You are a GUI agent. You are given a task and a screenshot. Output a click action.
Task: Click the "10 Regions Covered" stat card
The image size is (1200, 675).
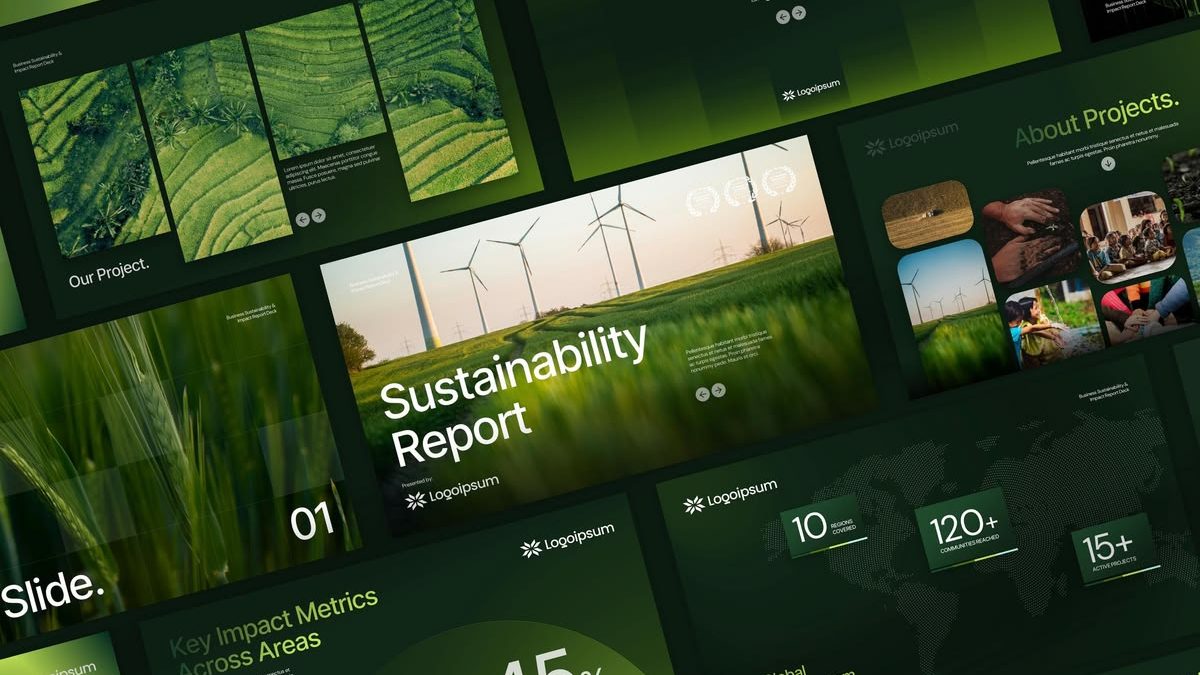click(x=823, y=527)
